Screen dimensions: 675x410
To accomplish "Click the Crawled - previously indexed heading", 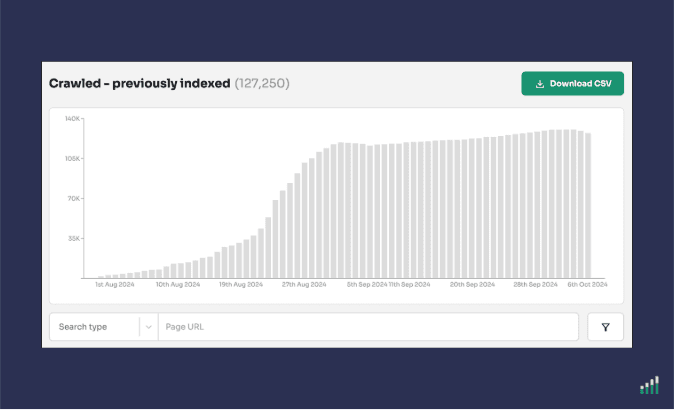I will [139, 83].
